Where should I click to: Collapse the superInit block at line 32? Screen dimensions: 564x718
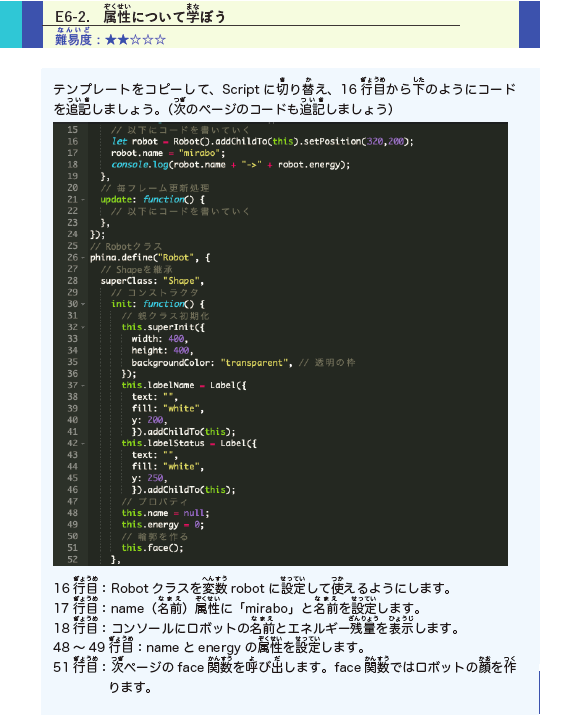[83, 327]
